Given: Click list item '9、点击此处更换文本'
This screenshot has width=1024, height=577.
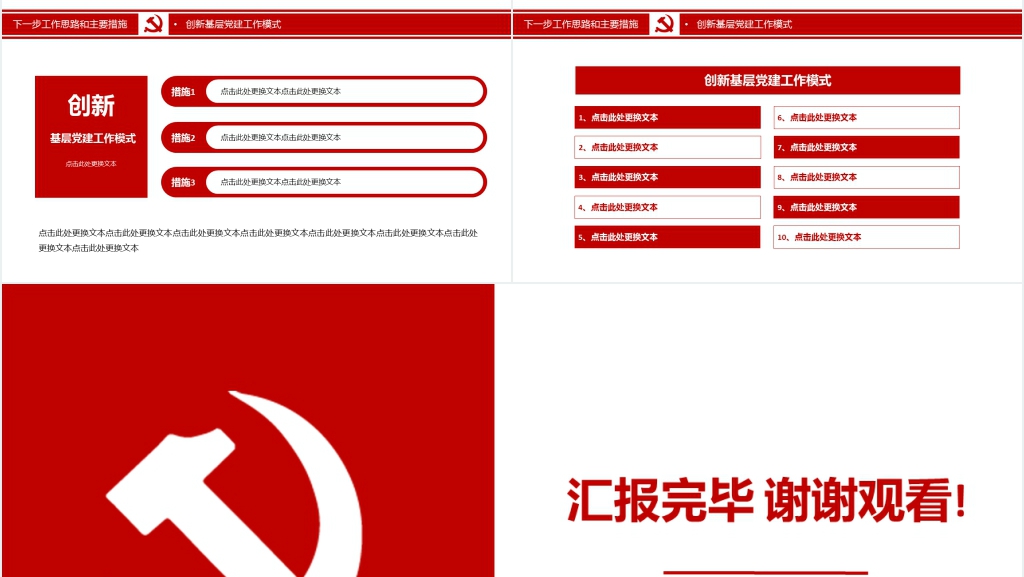Looking at the screenshot, I should (x=867, y=207).
